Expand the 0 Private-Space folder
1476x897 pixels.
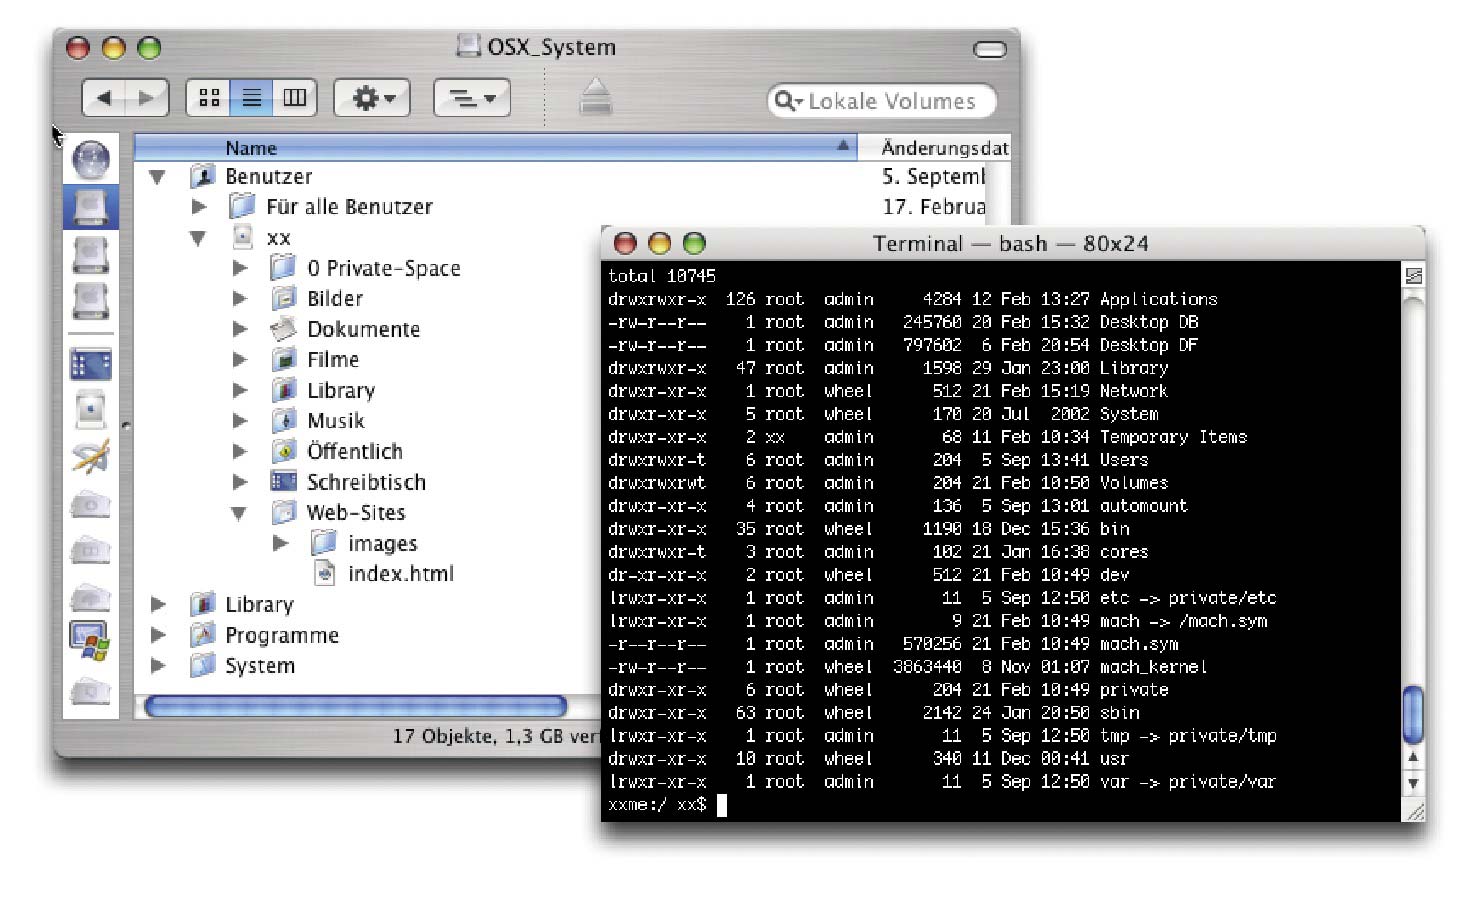tap(240, 268)
